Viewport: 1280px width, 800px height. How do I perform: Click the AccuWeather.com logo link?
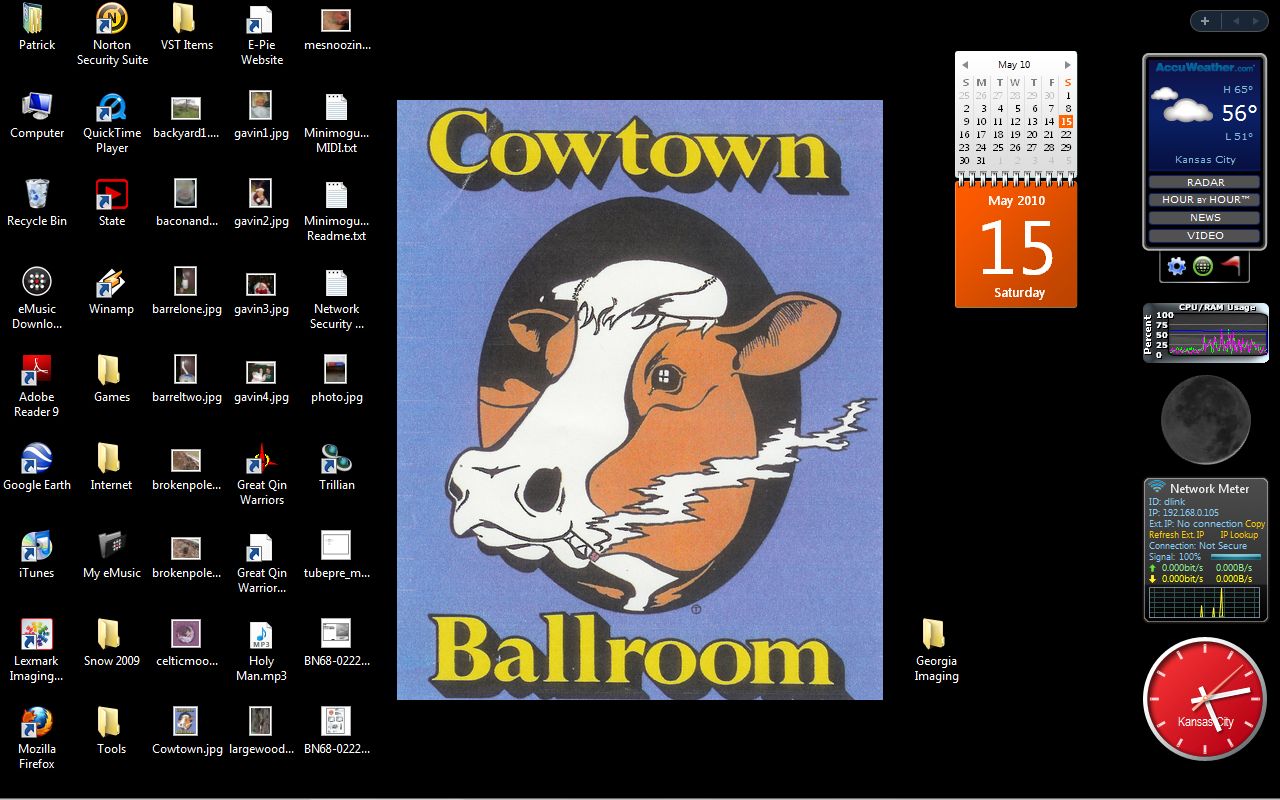tap(1205, 67)
